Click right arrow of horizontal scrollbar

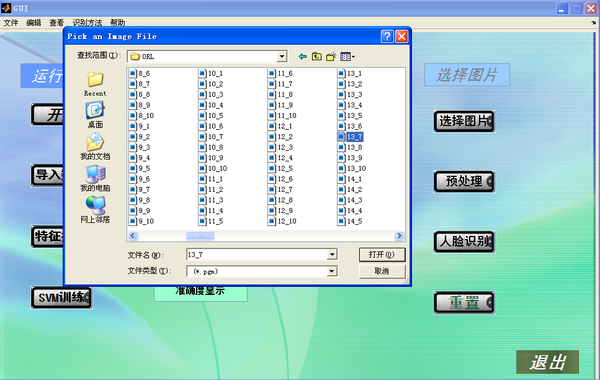point(399,236)
